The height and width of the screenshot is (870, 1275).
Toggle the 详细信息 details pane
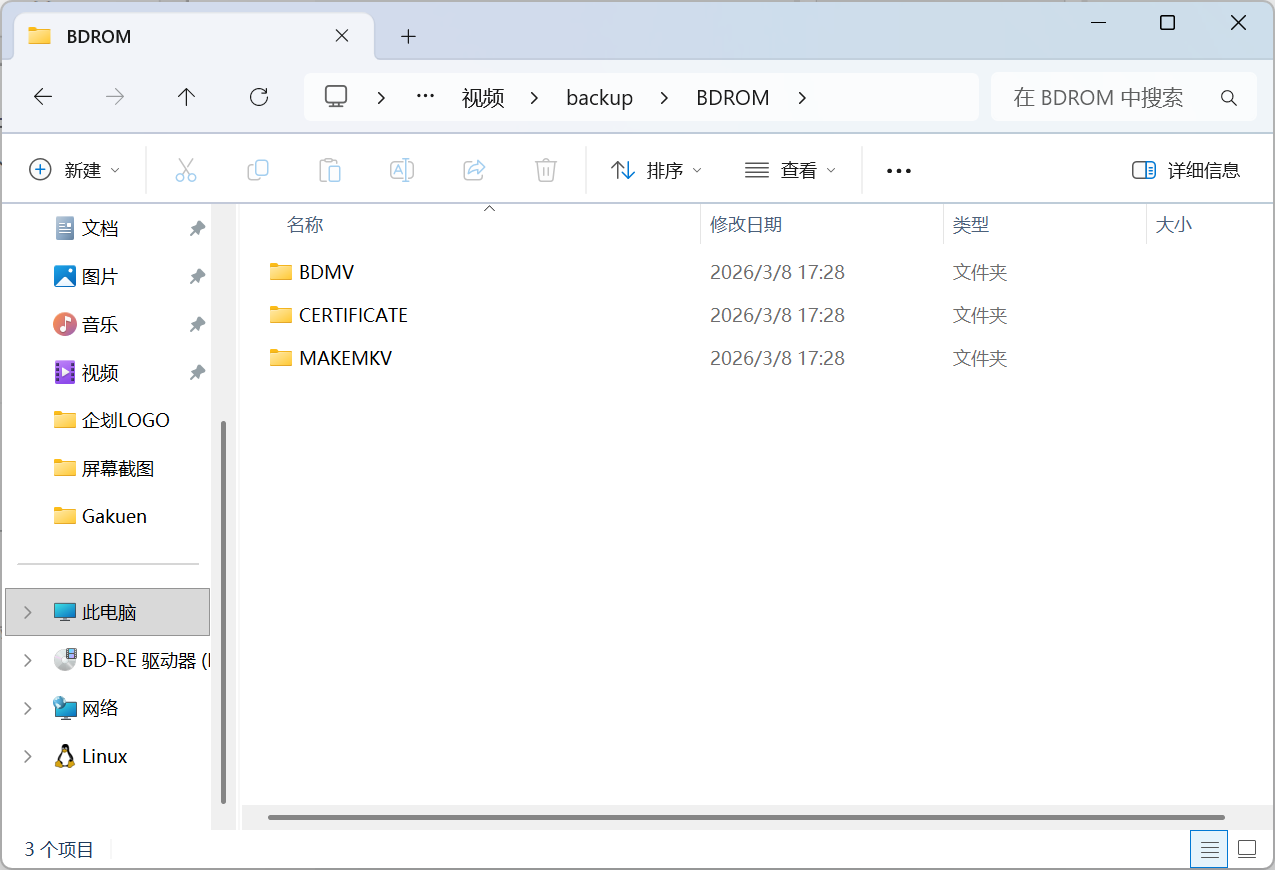pyautogui.click(x=1186, y=170)
